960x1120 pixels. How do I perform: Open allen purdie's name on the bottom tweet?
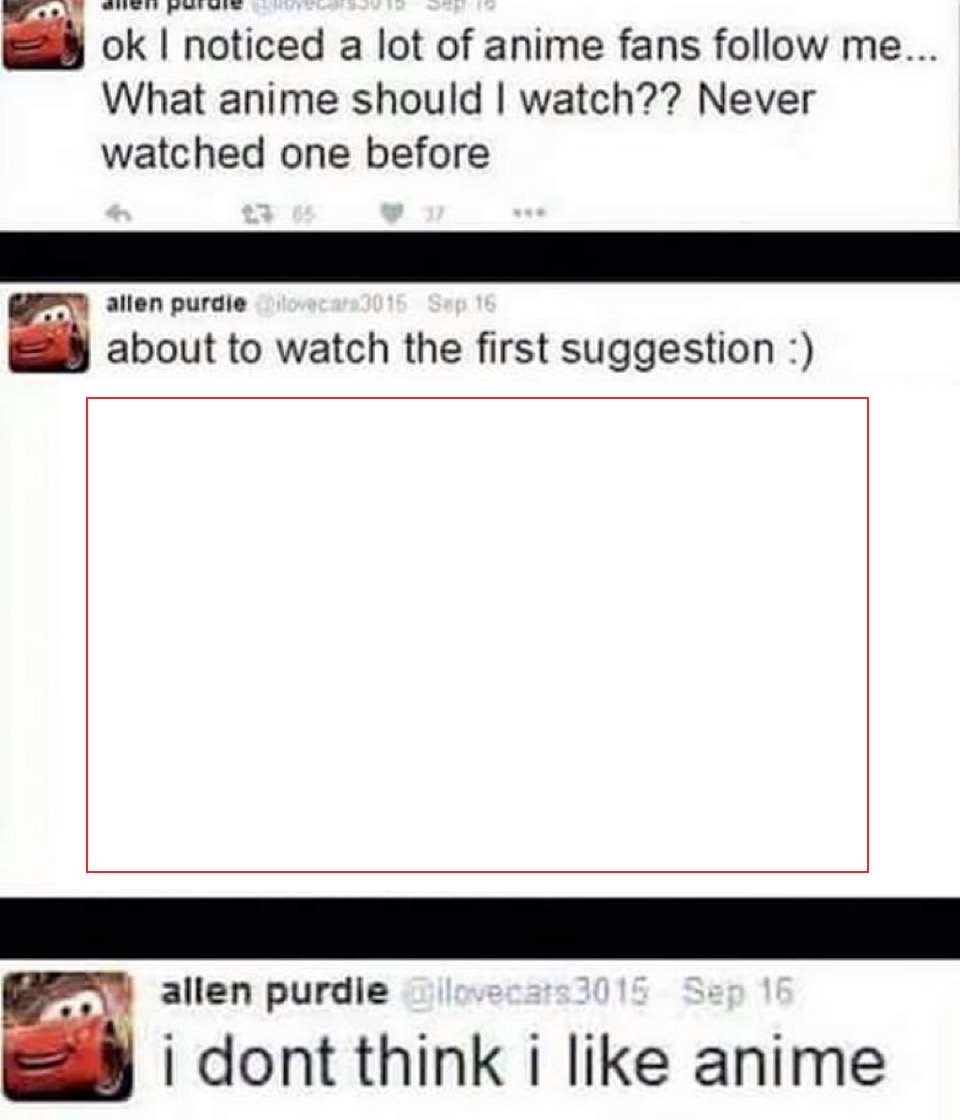point(275,991)
